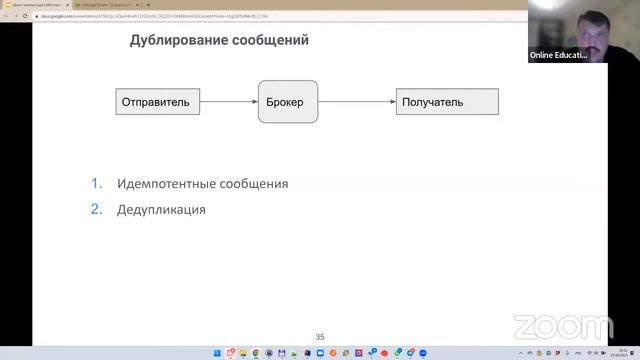This screenshot has height=360, width=640.
Task: Close the first browser tab
Action: (67, 5)
